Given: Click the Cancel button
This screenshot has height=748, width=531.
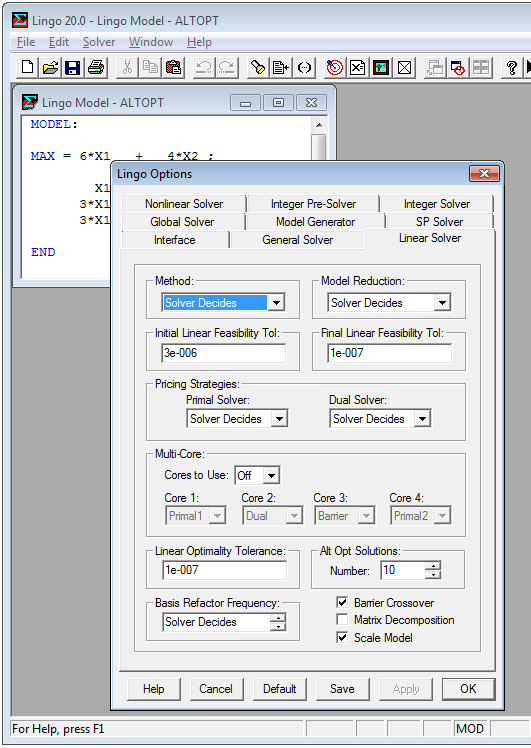Looking at the screenshot, I should (216, 689).
